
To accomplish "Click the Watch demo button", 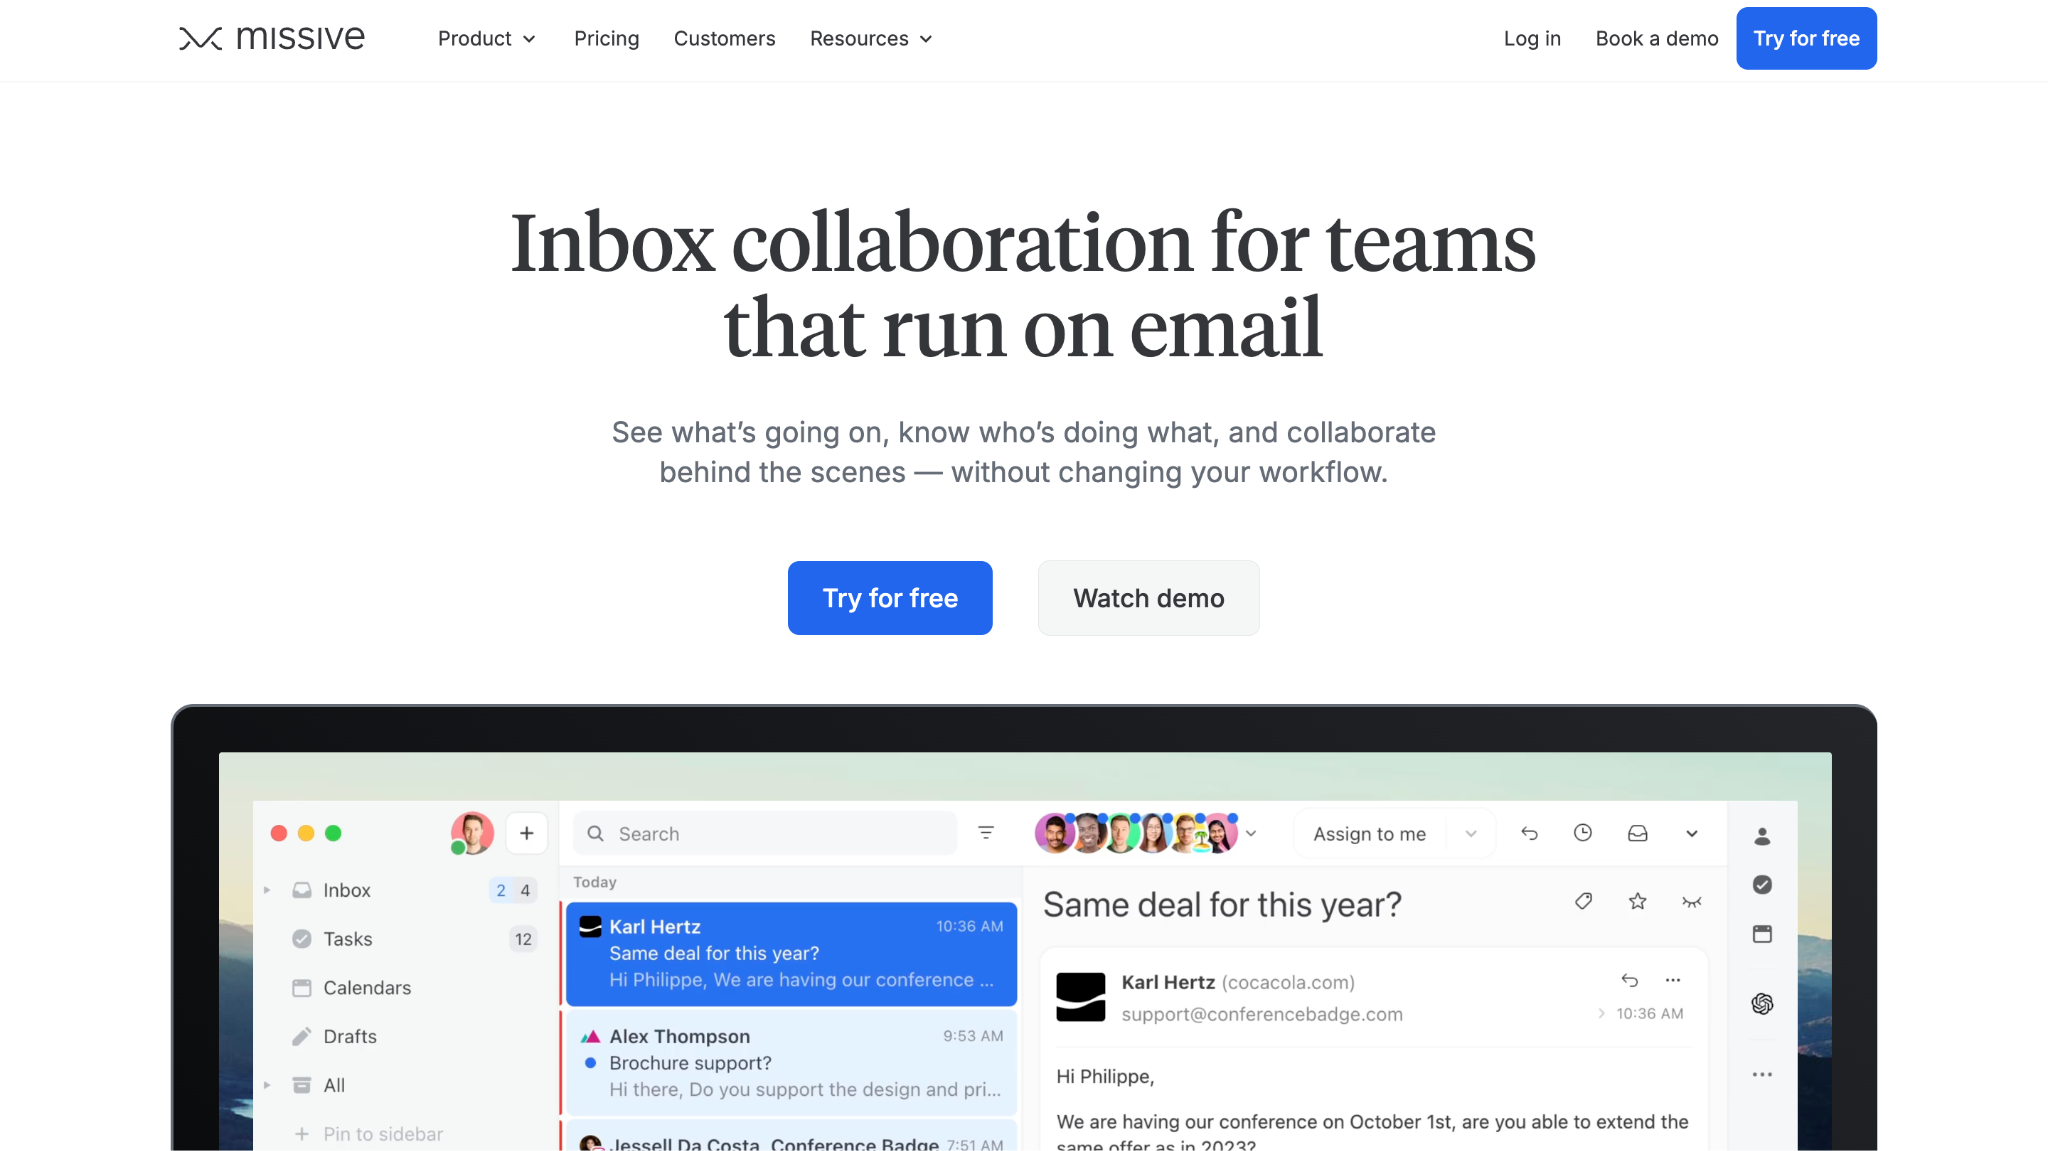I will (1149, 598).
